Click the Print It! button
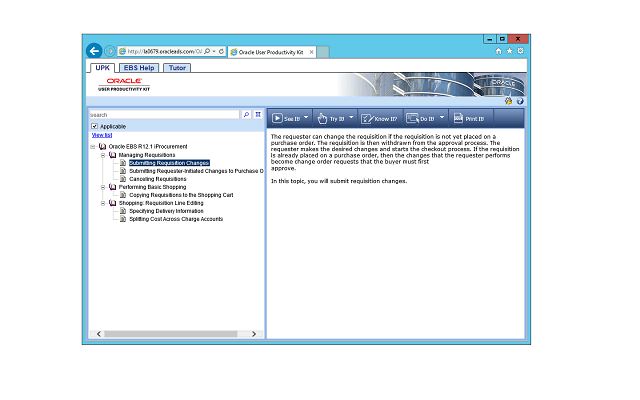640x400 pixels. (468, 118)
